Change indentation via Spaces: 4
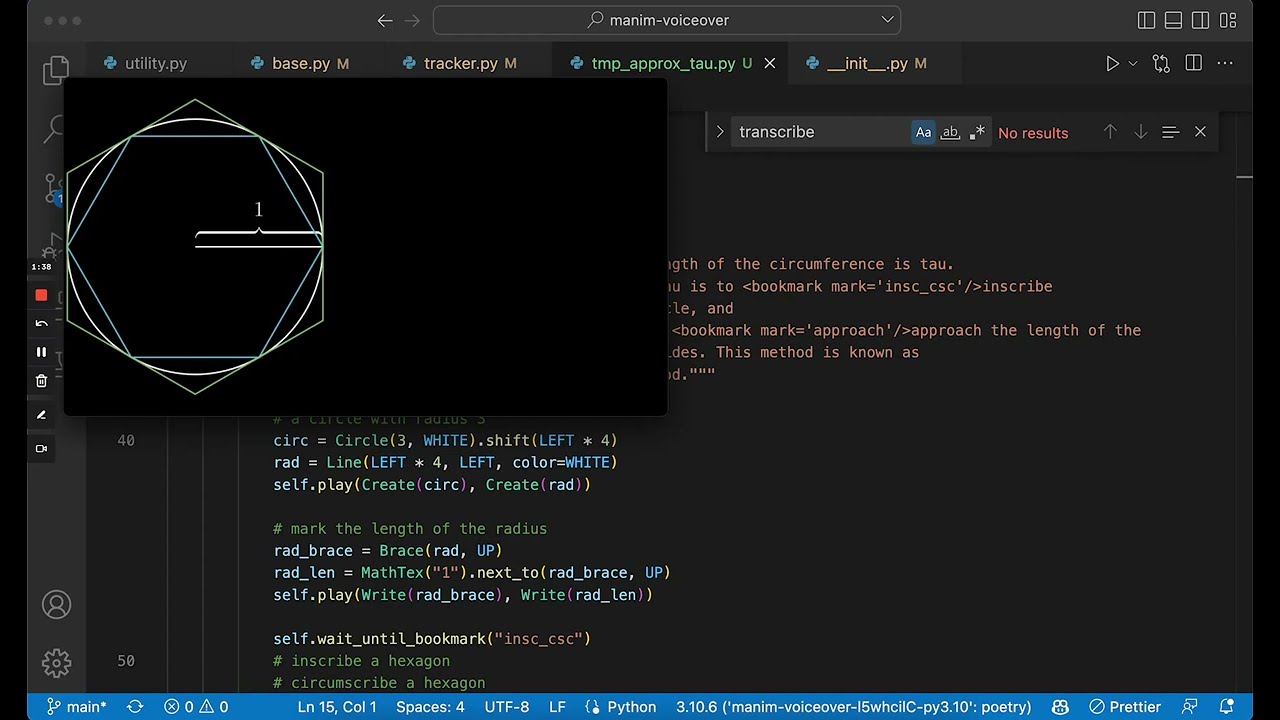The image size is (1280, 720). (x=430, y=706)
